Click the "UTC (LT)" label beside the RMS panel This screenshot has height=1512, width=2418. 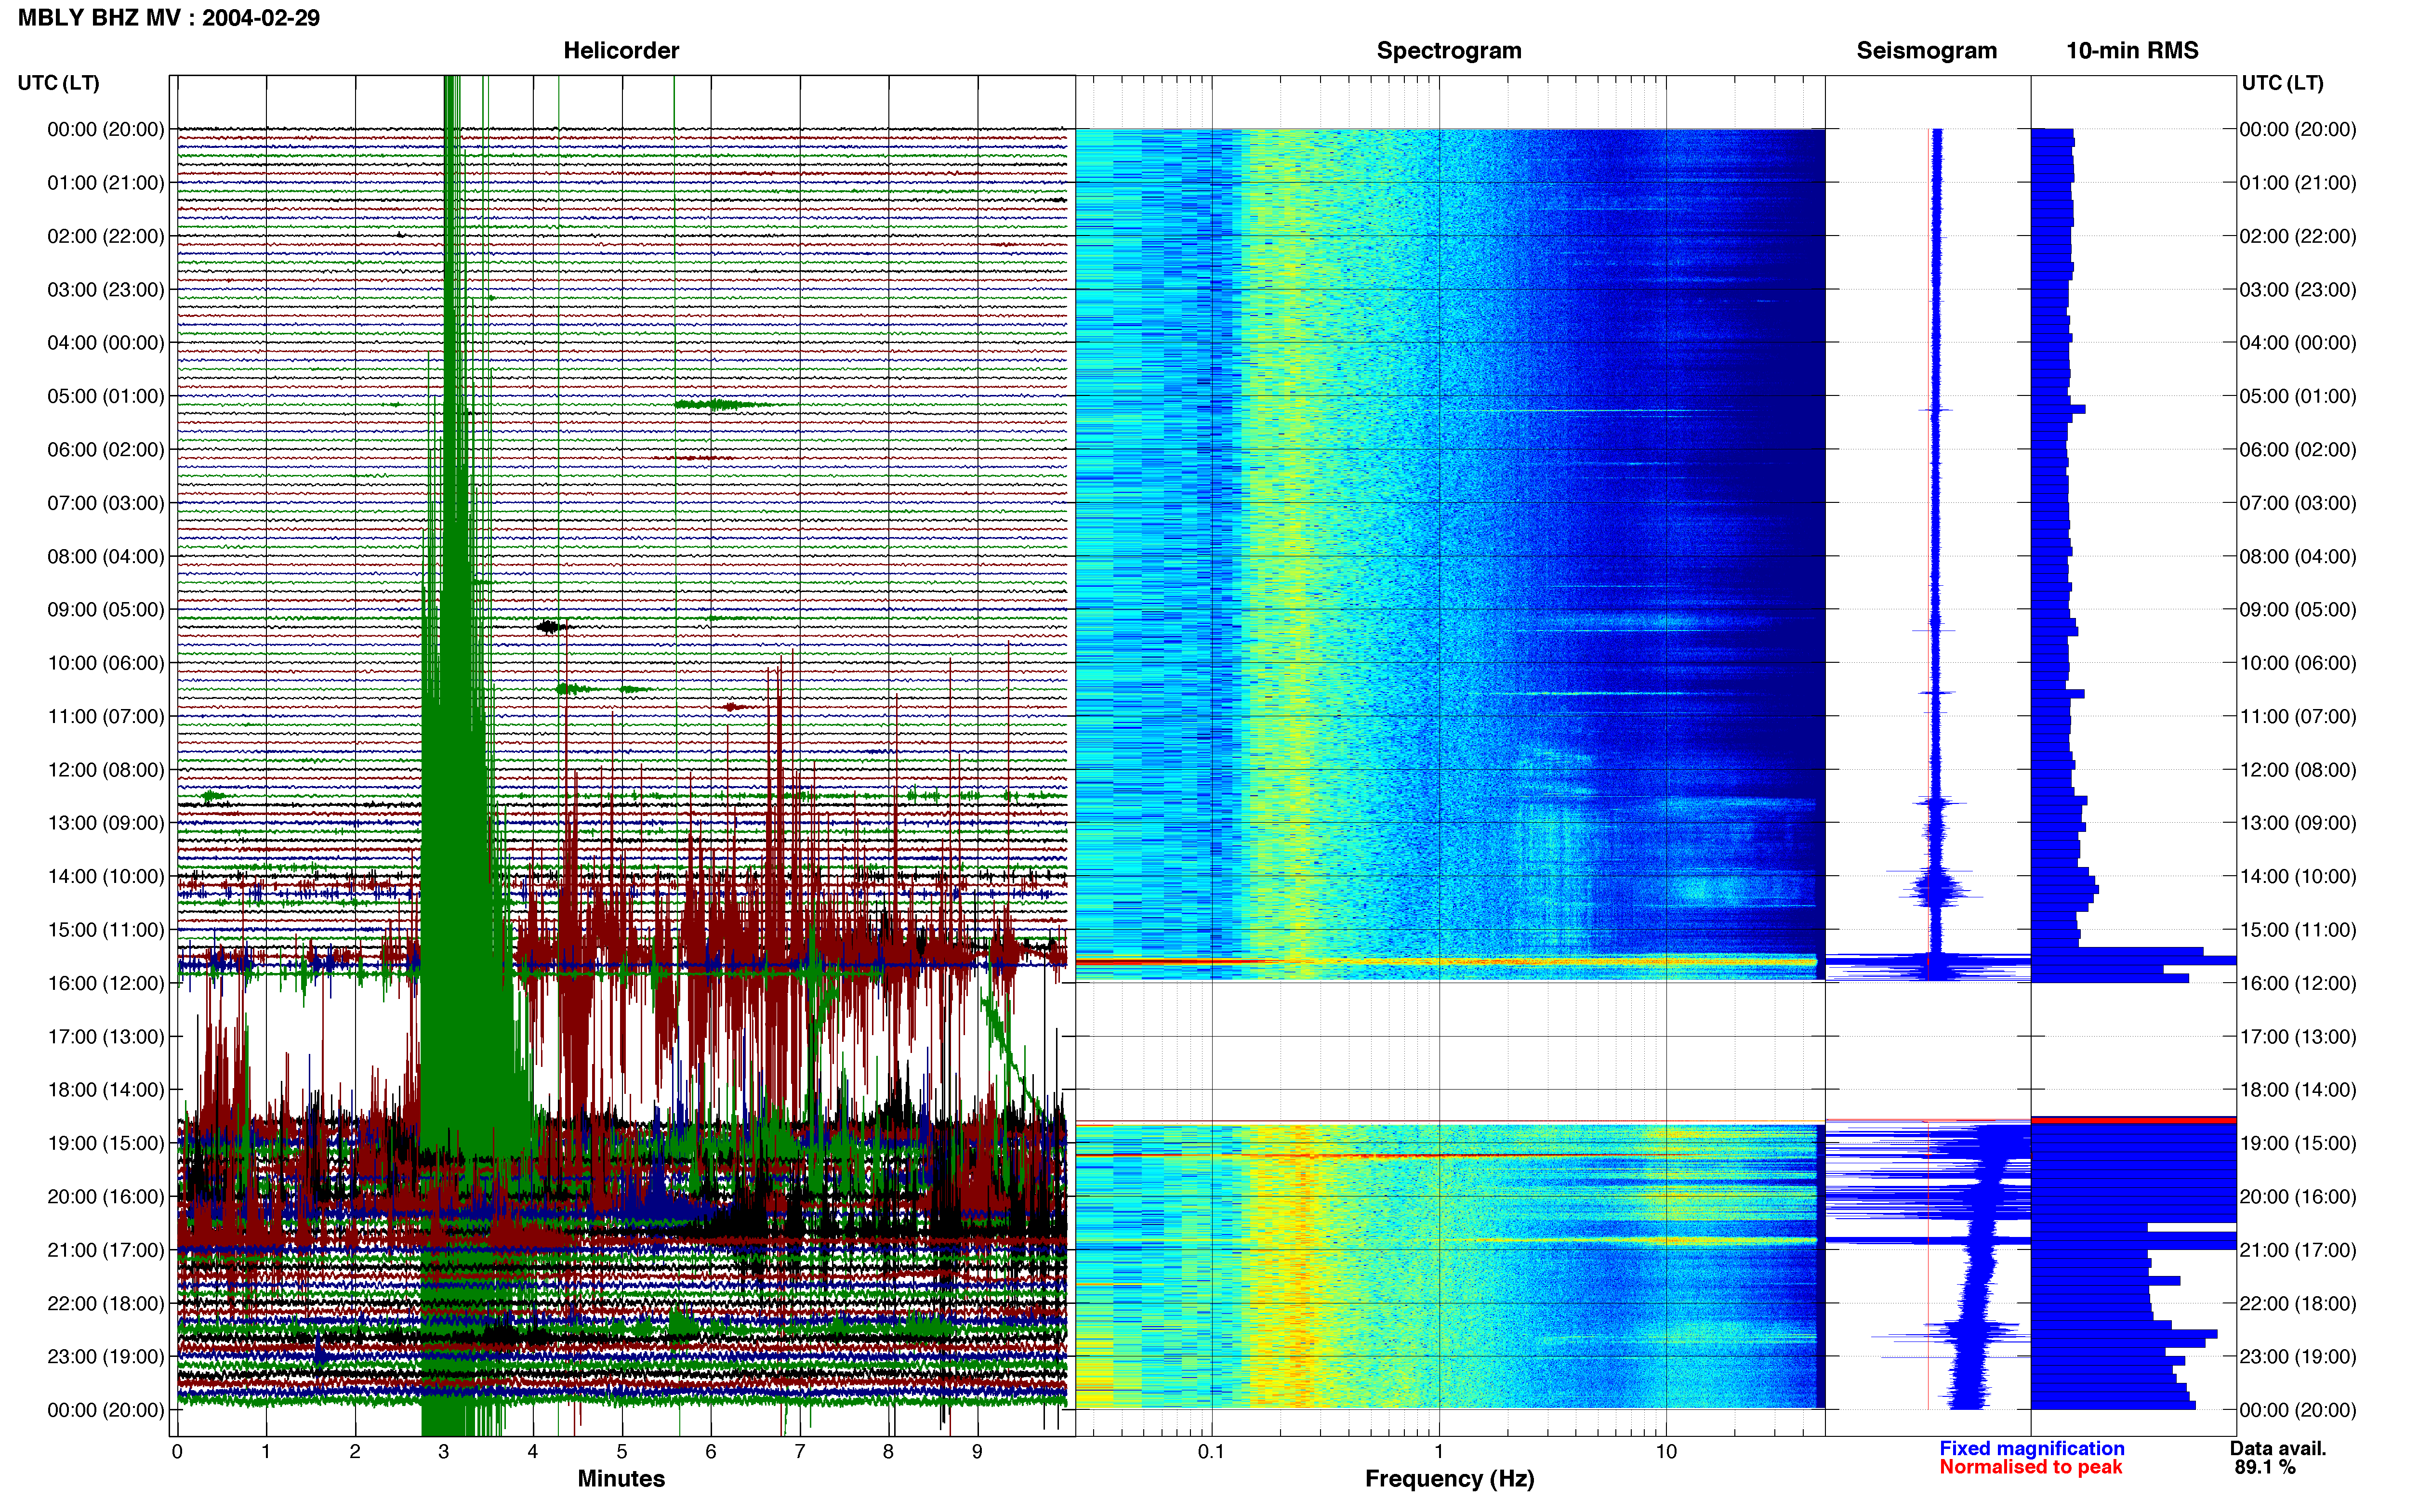[x=2282, y=83]
